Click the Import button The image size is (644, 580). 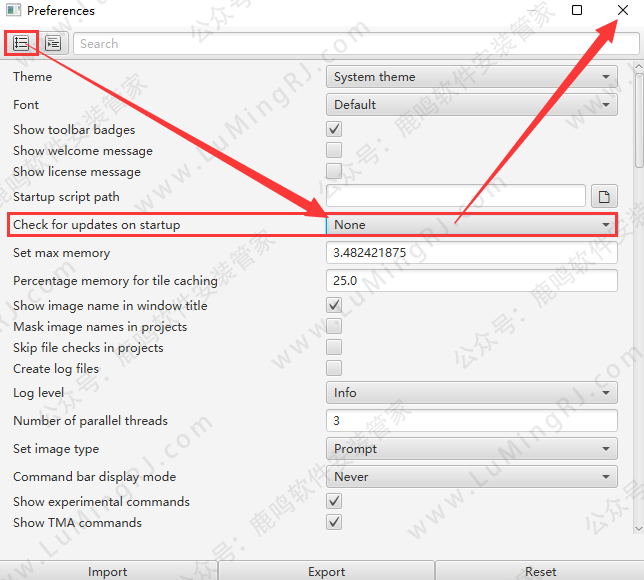(107, 571)
